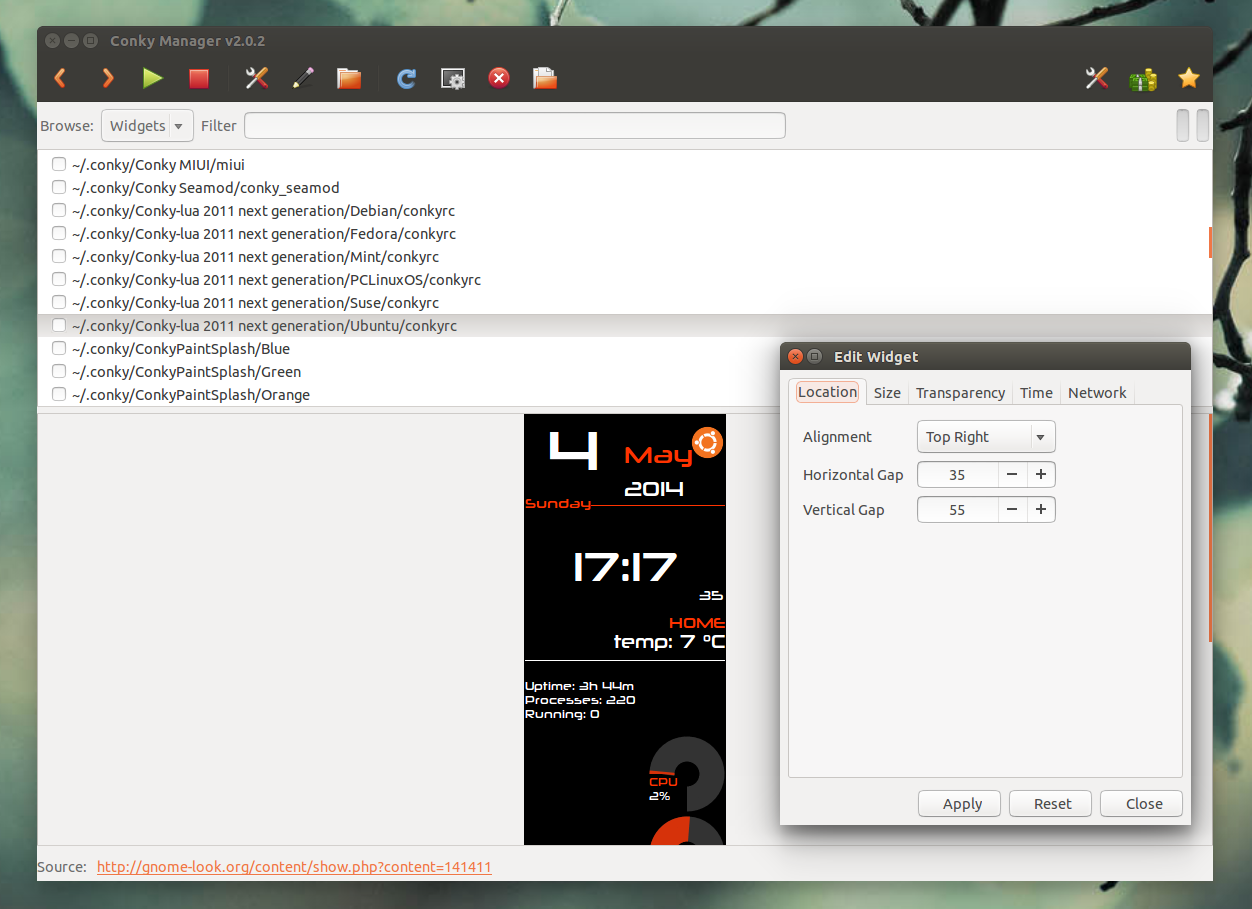The height and width of the screenshot is (909, 1252).
Task: Stop widget with red square icon
Action: coord(199,78)
